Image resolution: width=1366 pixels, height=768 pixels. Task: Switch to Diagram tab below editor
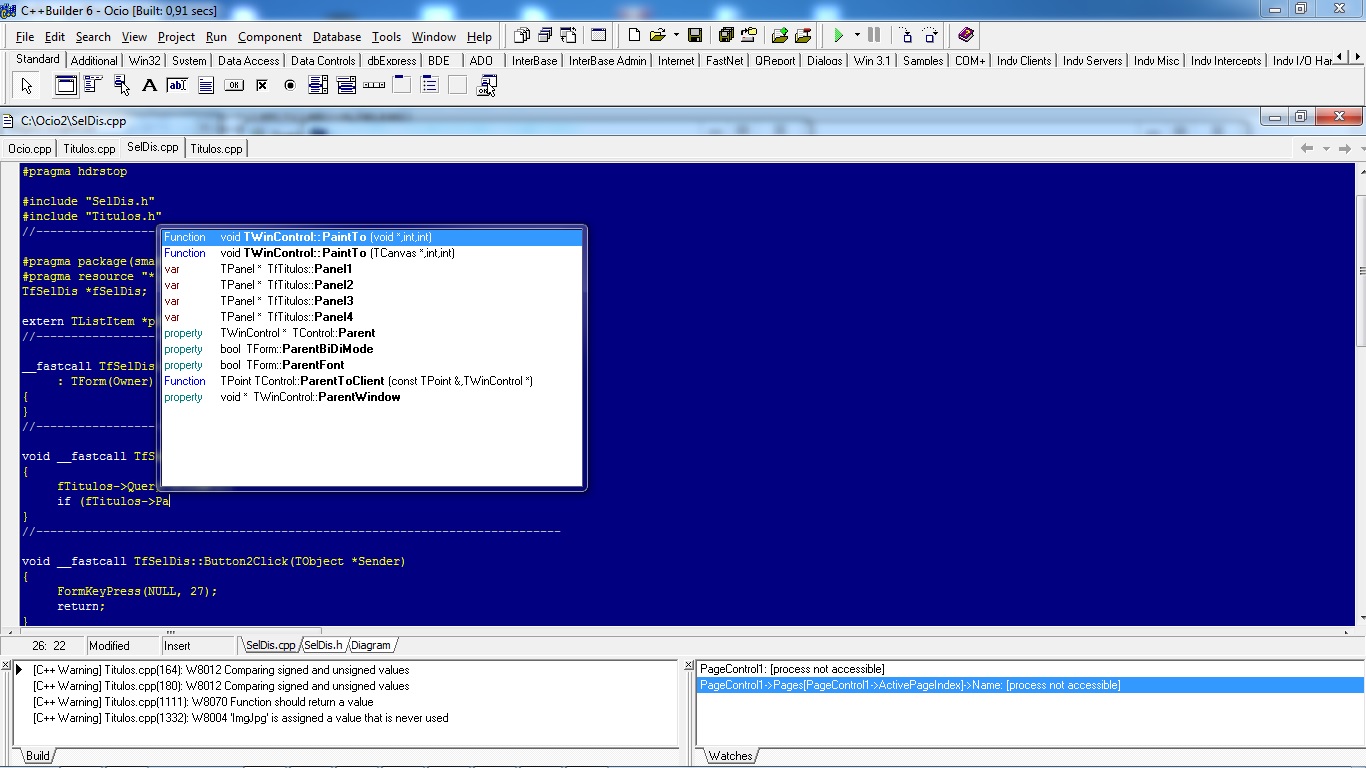(370, 645)
